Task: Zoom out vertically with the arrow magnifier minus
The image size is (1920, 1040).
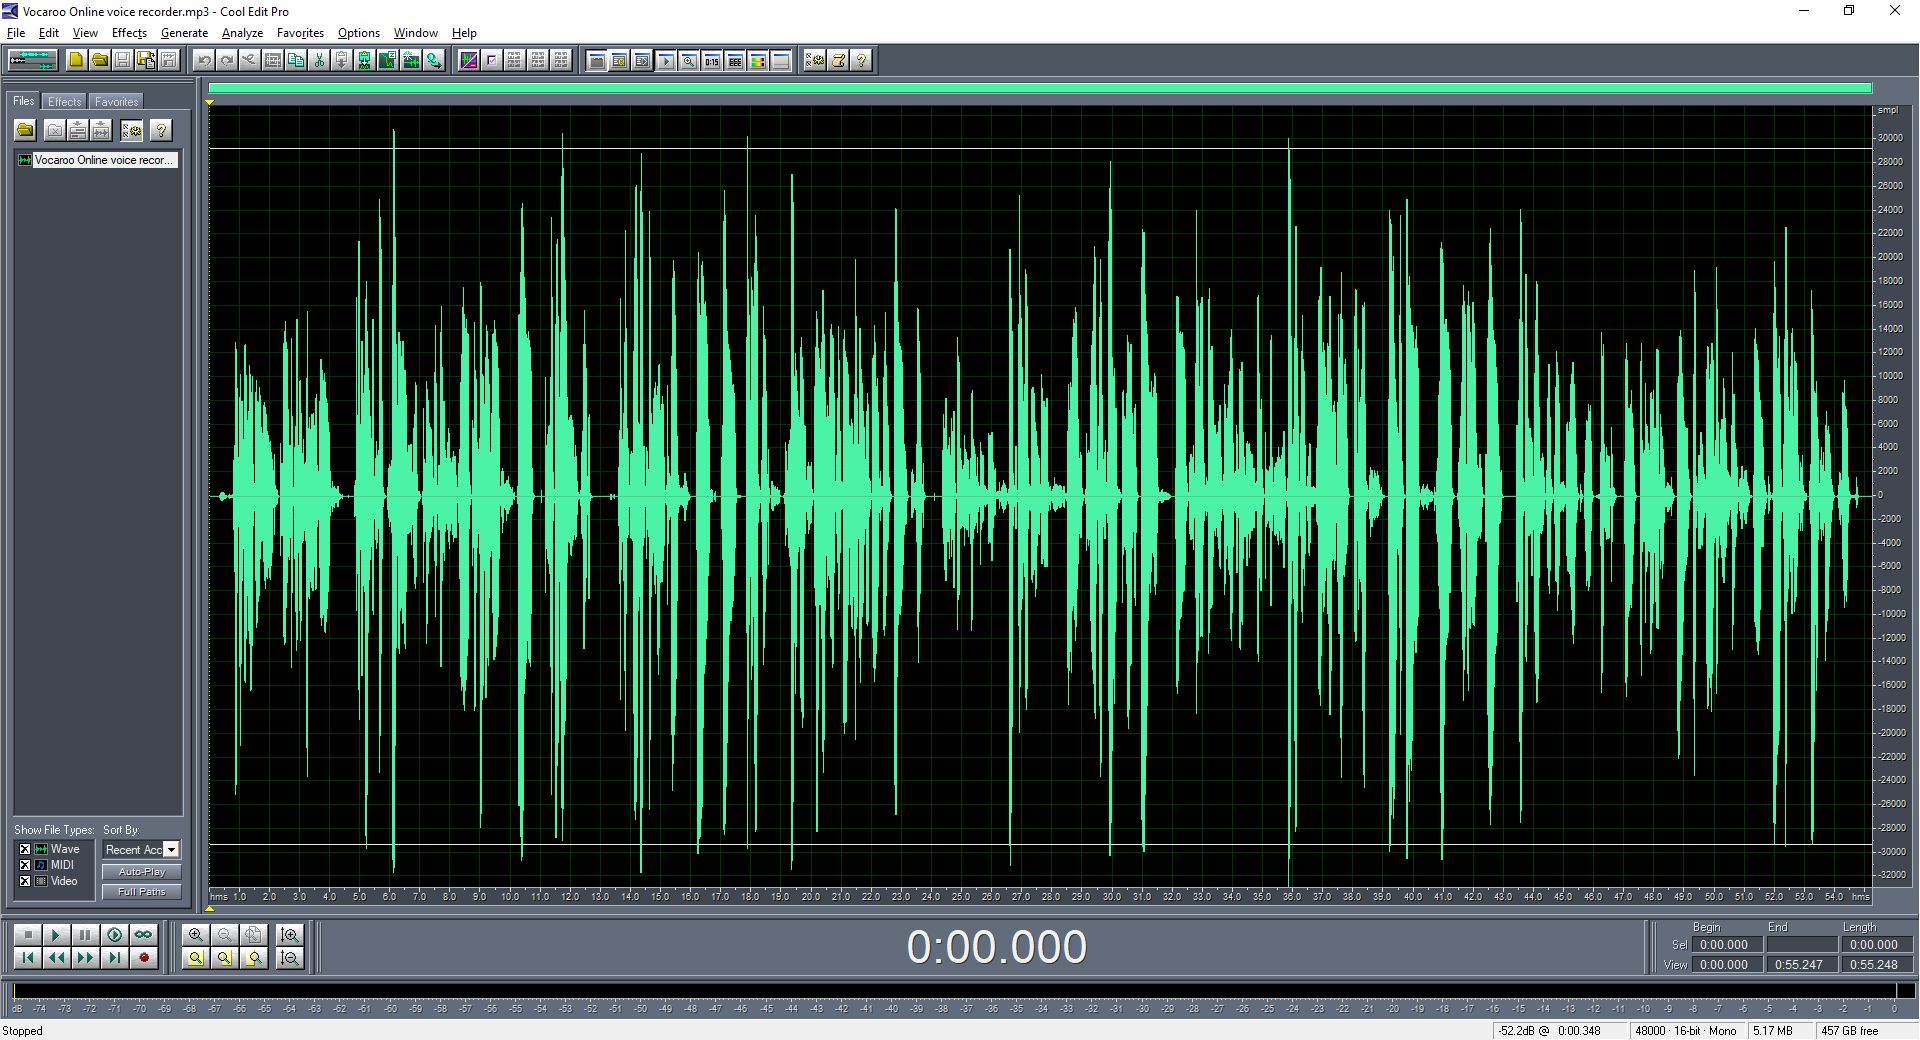Action: point(290,958)
